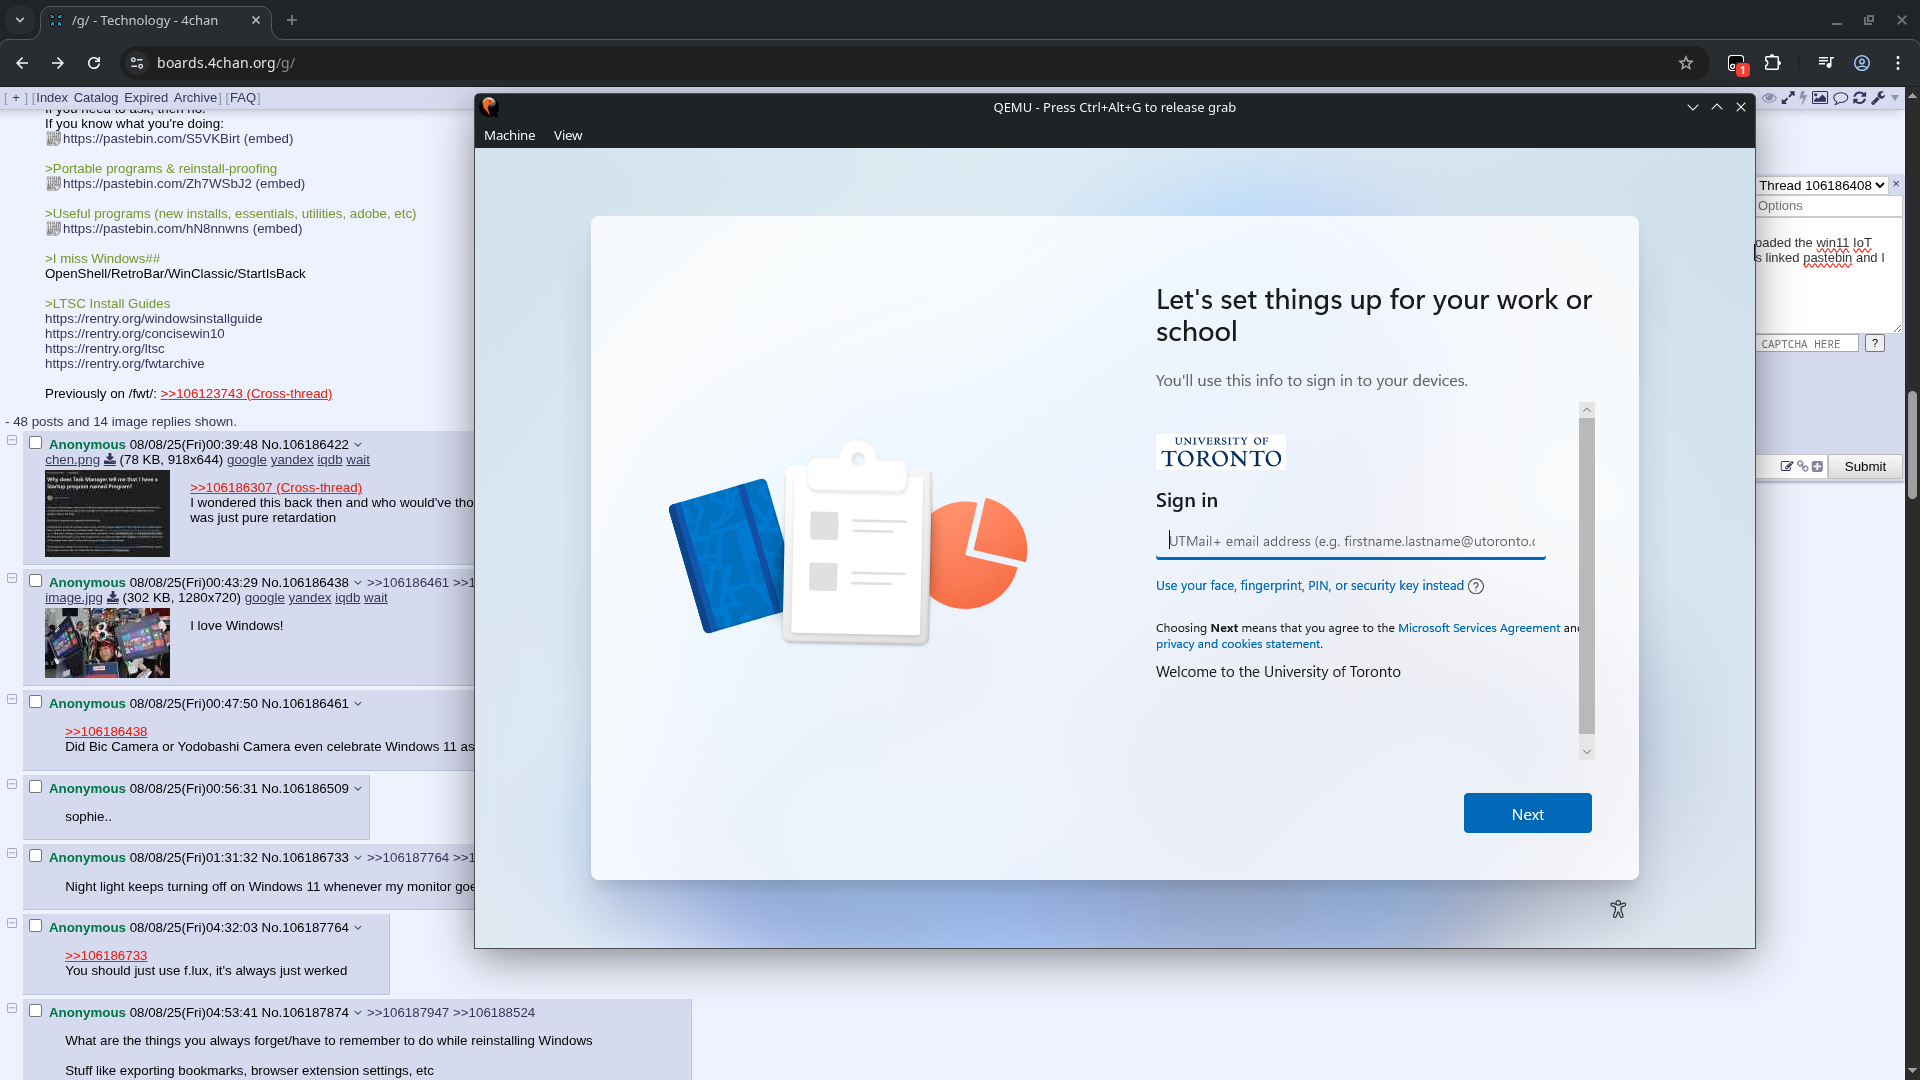Viewport: 1920px width, 1080px height.
Task: Click the image gallery icon in 4chan header
Action: (x=1820, y=98)
